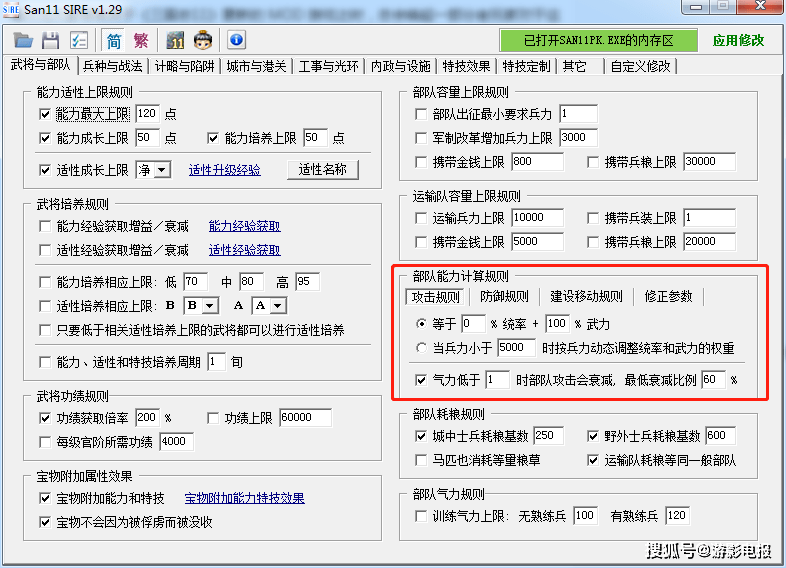Click 运输兵力上限 field 10000
The width and height of the screenshot is (786, 568).
coord(537,218)
